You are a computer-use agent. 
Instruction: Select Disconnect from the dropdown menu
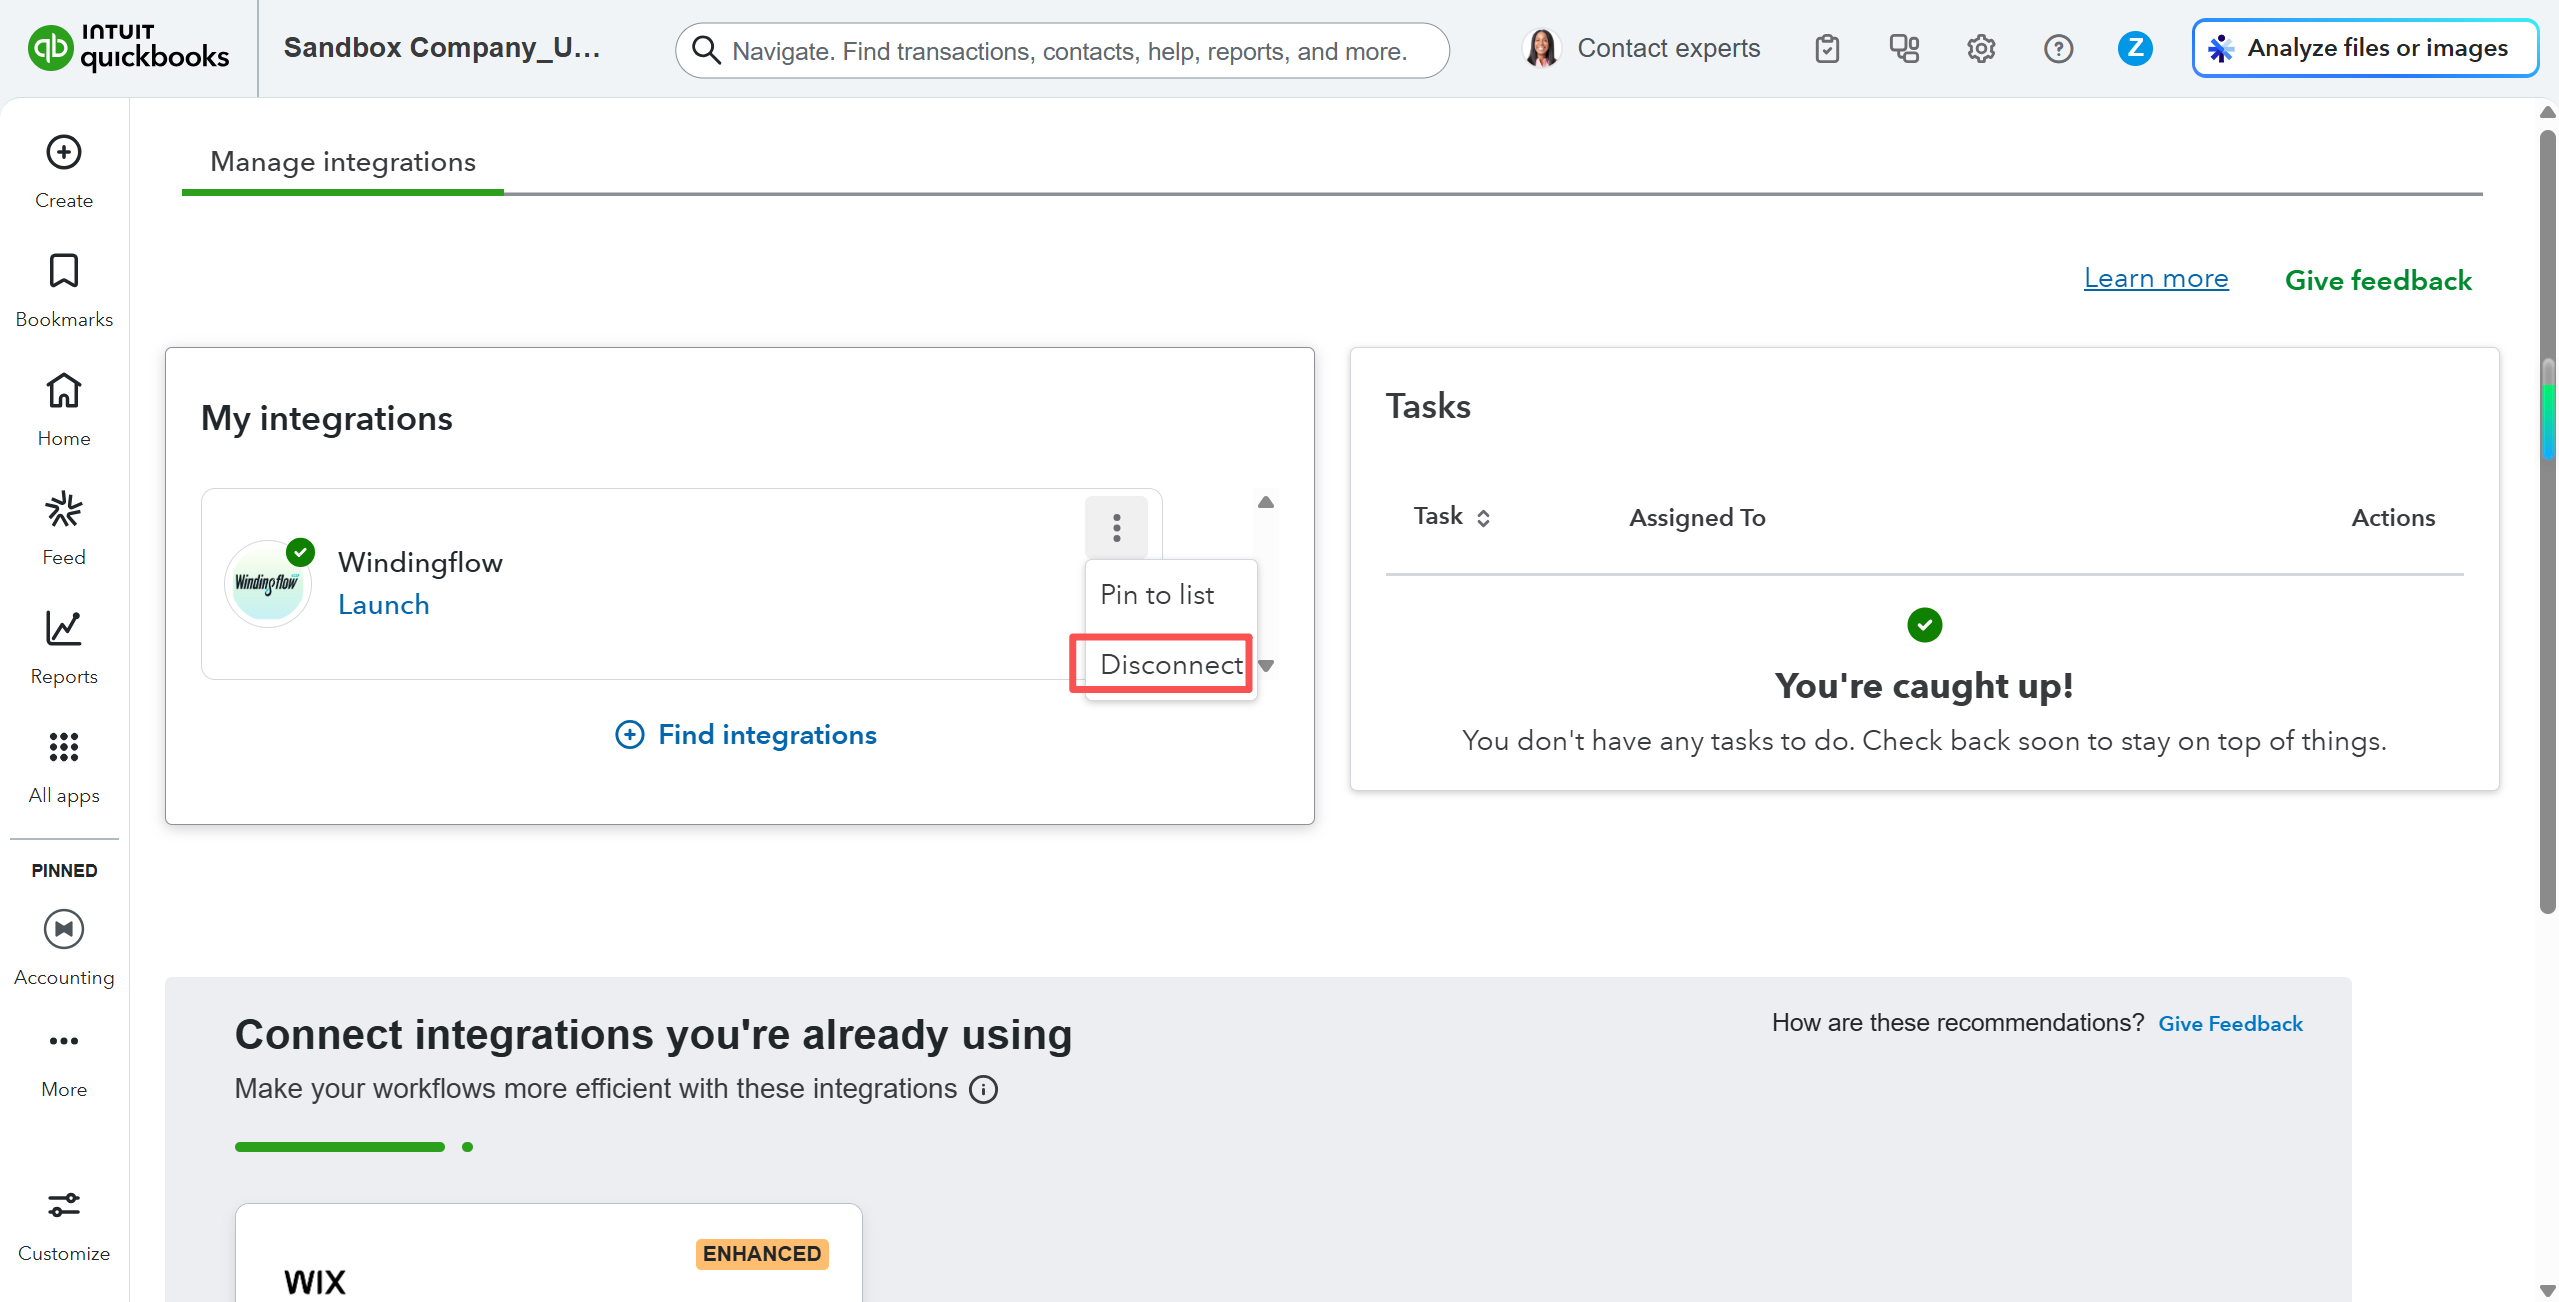point(1170,664)
